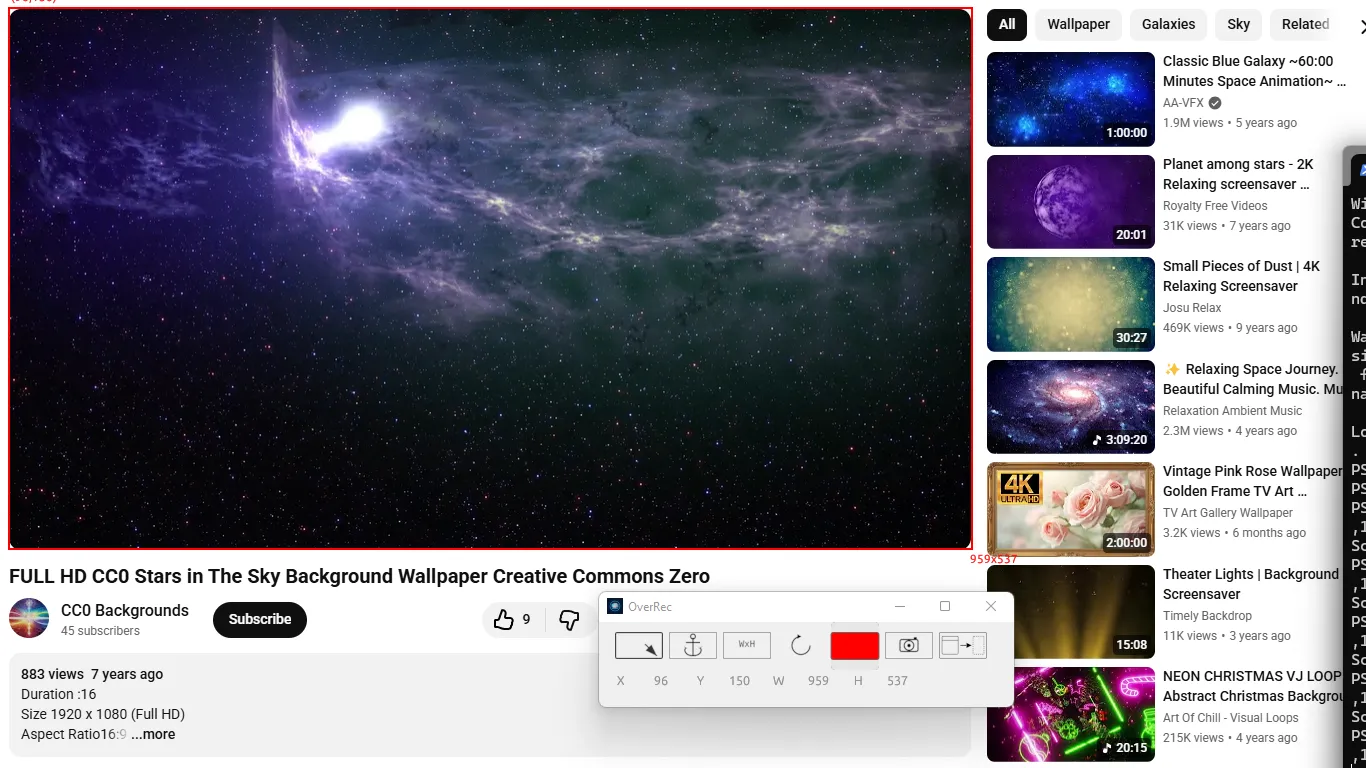Select the region-draw arrow tool in OverRec
The image size is (1366, 768).
639,646
